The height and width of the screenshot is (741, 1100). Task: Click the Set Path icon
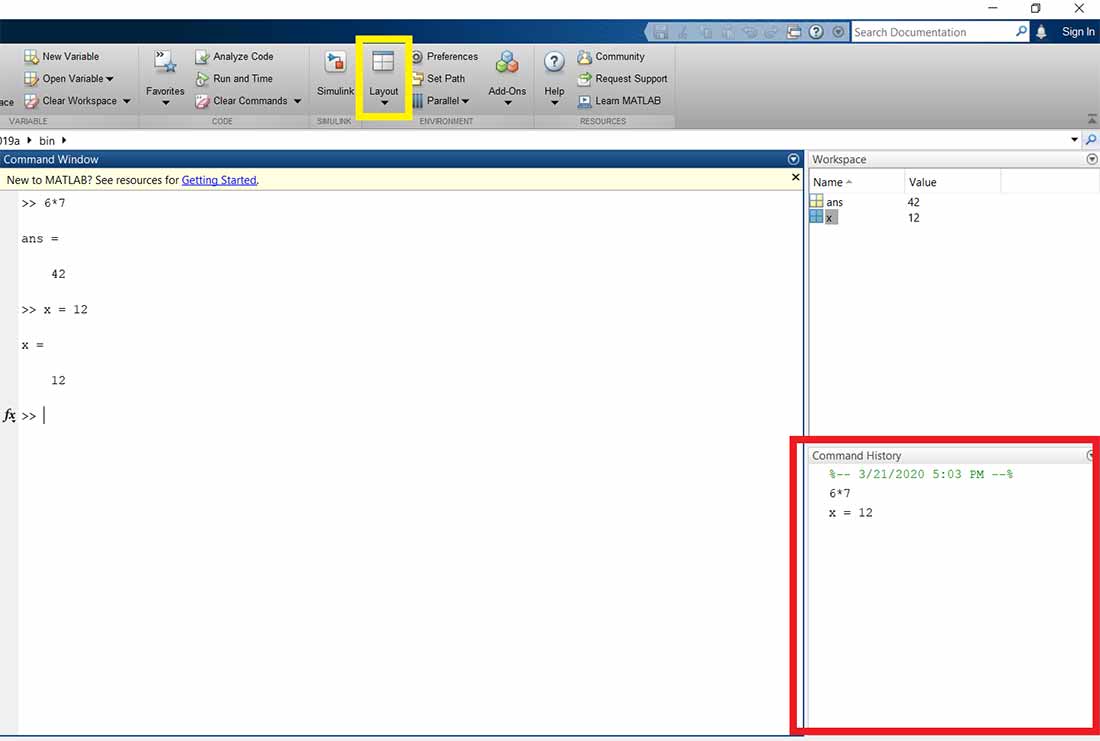pyautogui.click(x=417, y=79)
